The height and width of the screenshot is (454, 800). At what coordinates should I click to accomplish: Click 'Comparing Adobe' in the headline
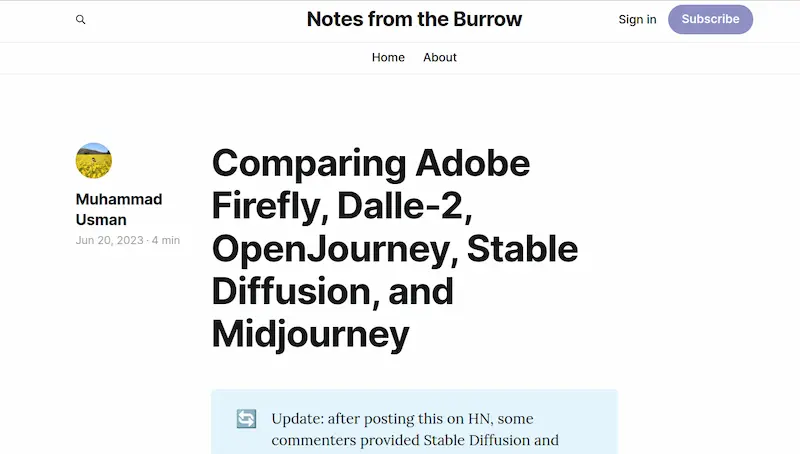(x=371, y=163)
